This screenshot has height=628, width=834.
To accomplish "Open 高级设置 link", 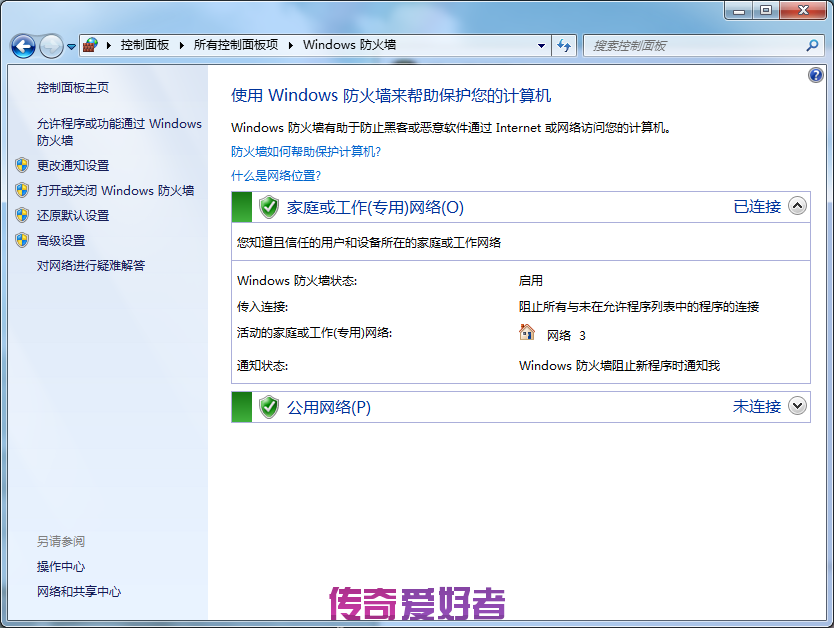I will pos(61,240).
